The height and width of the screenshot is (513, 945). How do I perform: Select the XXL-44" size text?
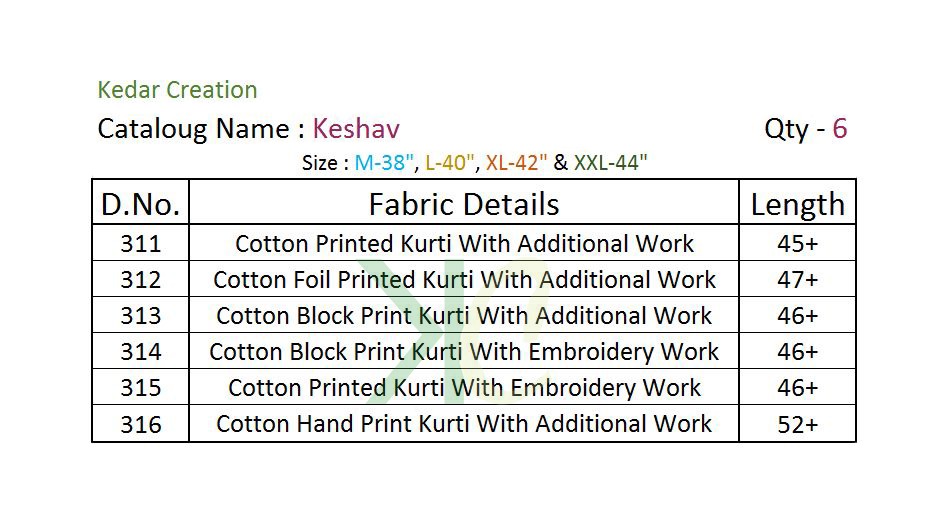click(610, 163)
